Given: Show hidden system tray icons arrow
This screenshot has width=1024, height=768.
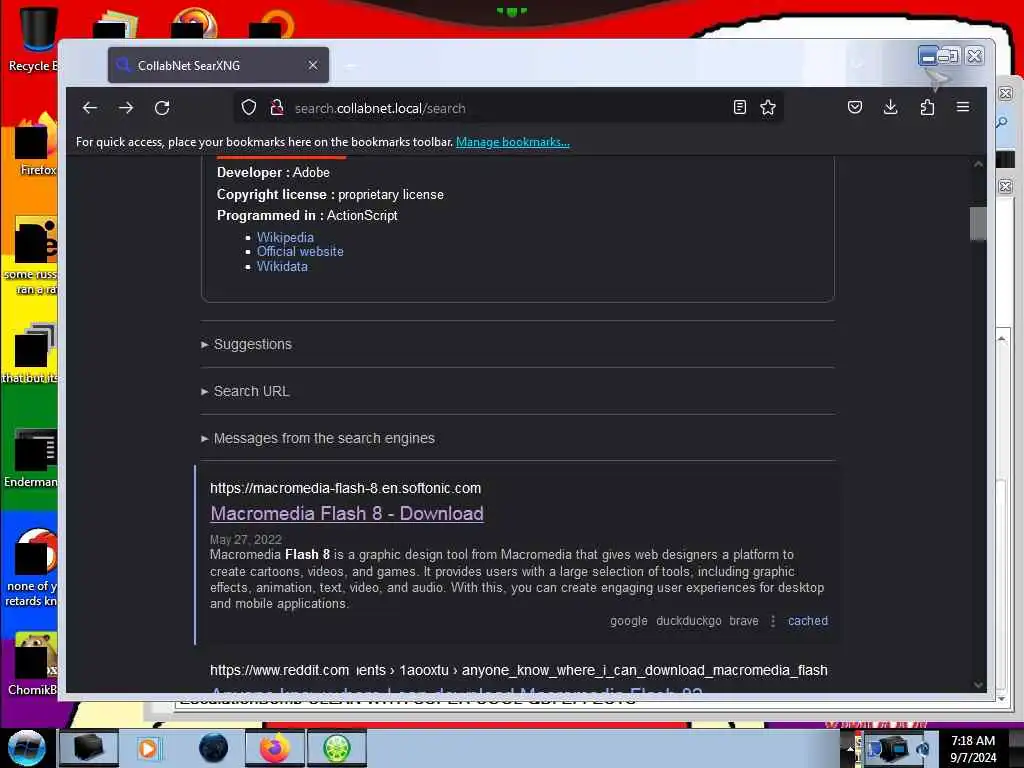Looking at the screenshot, I should pos(850,748).
